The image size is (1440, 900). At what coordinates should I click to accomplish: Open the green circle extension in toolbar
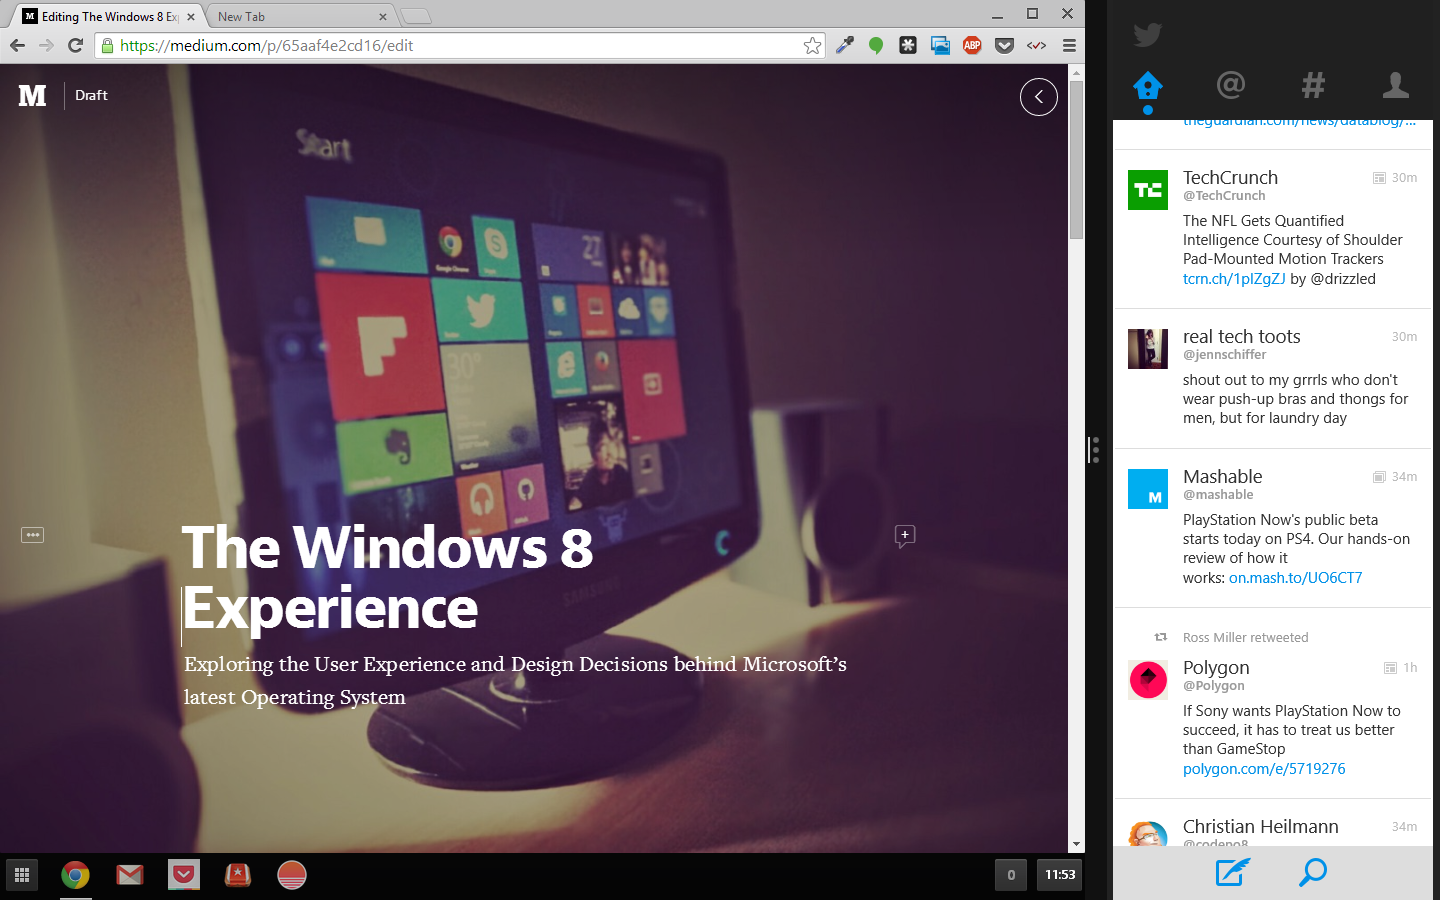click(x=876, y=45)
